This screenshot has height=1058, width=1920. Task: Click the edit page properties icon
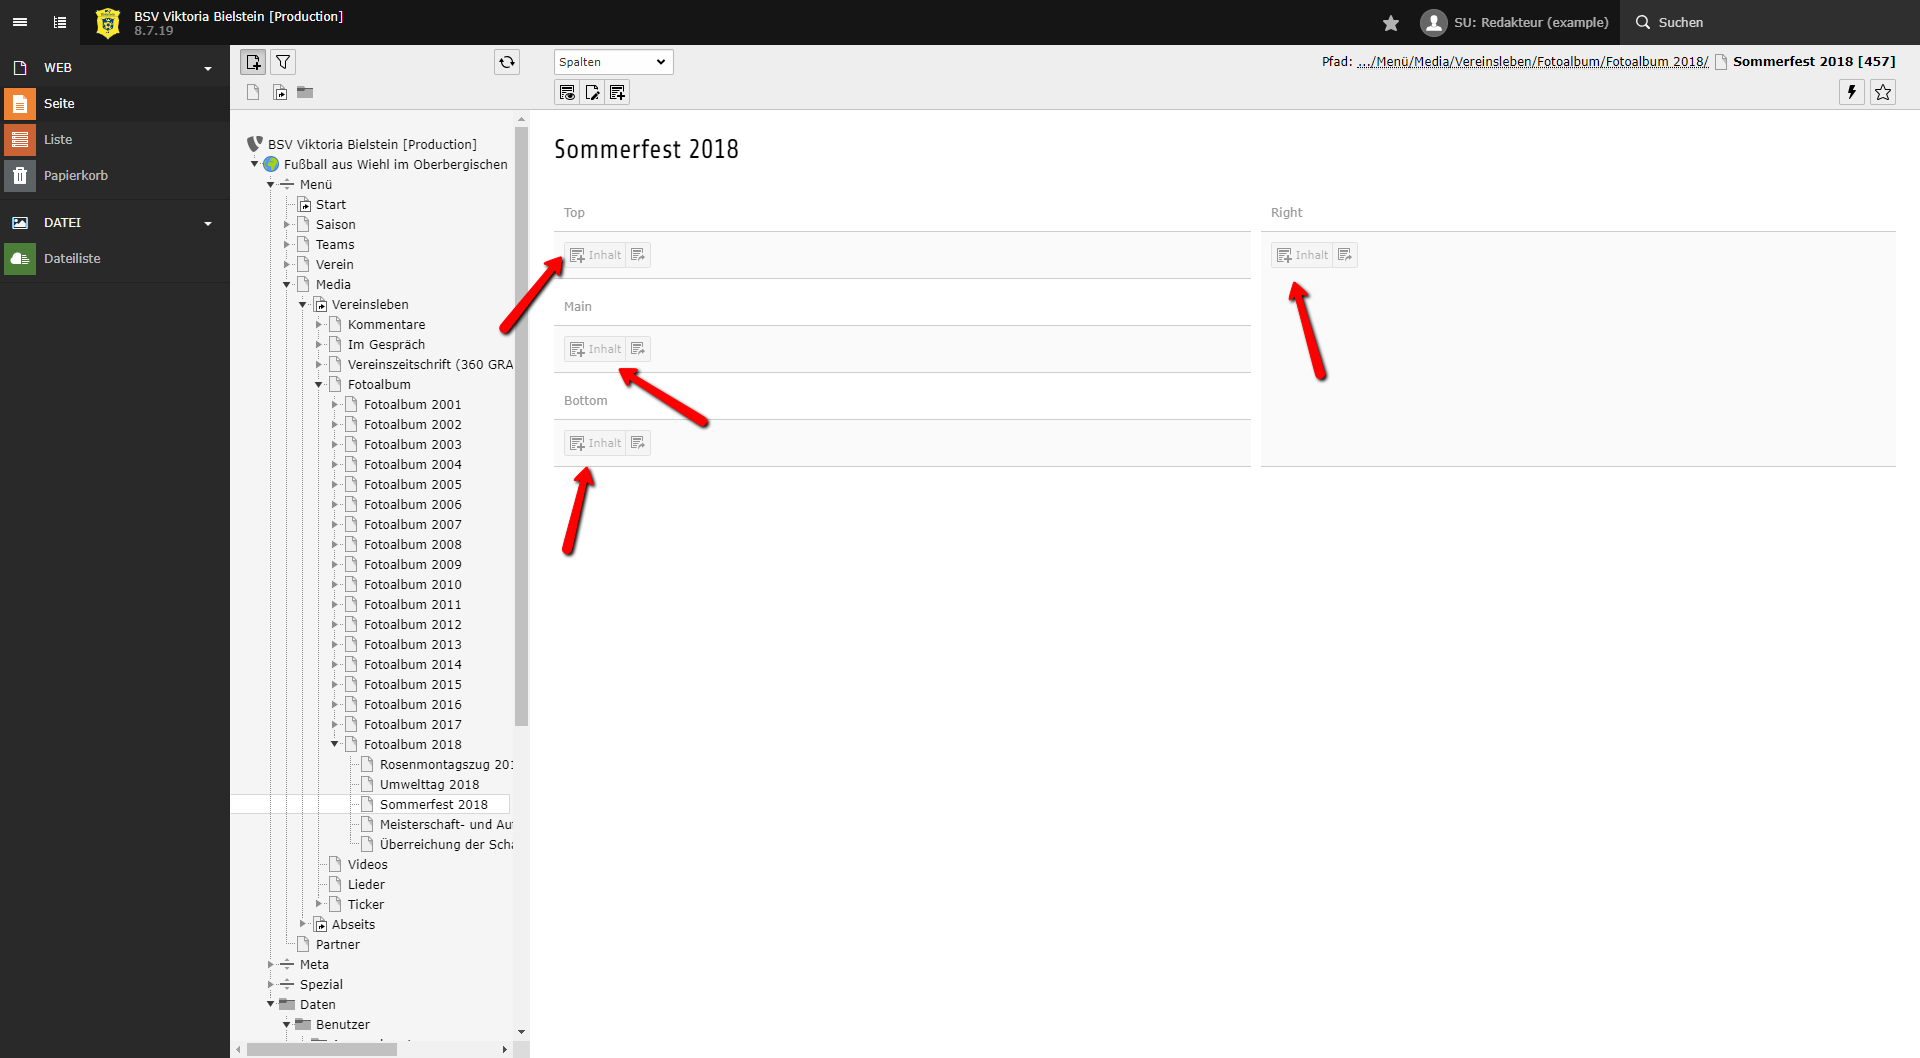click(x=592, y=93)
